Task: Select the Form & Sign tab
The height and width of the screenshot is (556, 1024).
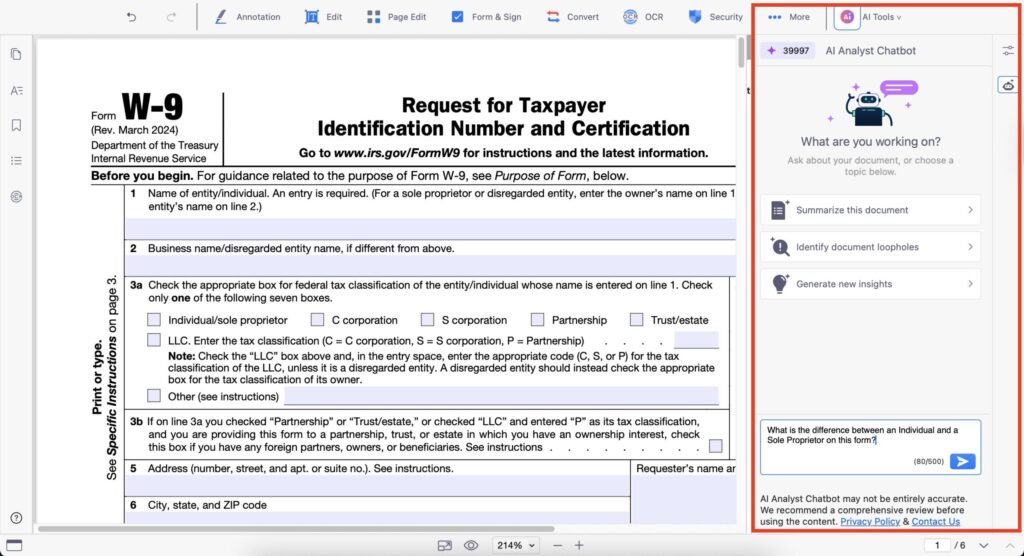Action: [487, 17]
